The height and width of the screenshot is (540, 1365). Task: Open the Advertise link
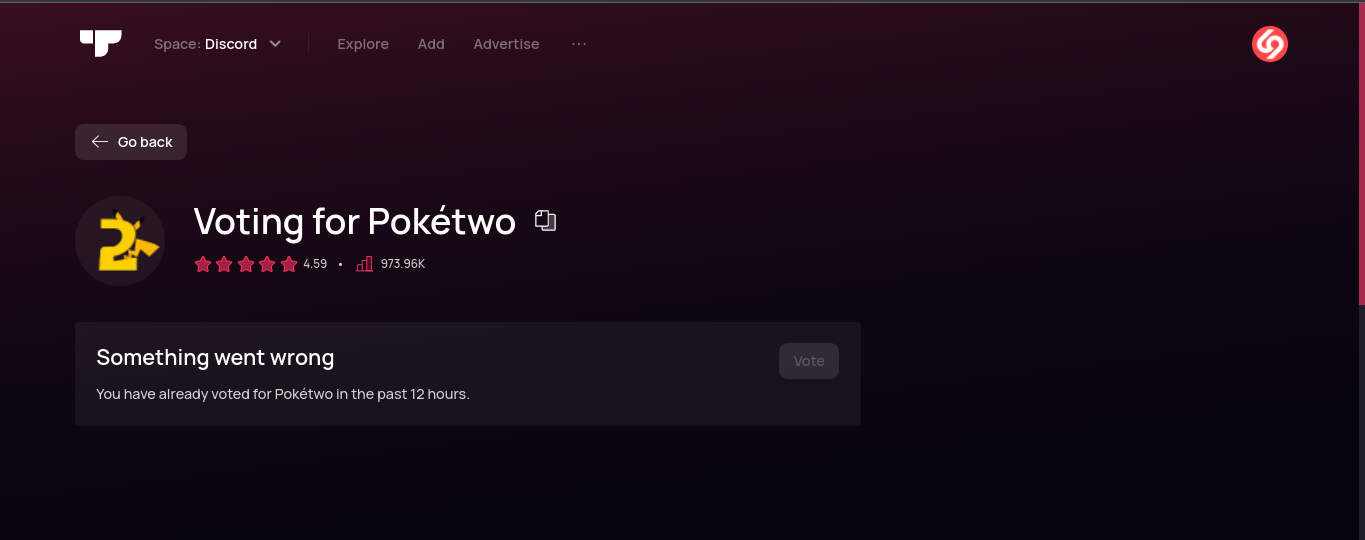click(506, 44)
